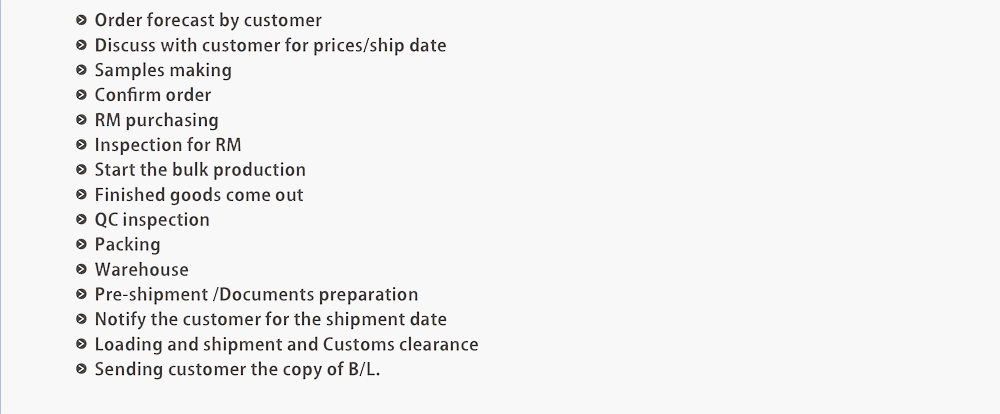Click Notify the customer for the shipment date
The image size is (1000, 414).
[x=270, y=319]
